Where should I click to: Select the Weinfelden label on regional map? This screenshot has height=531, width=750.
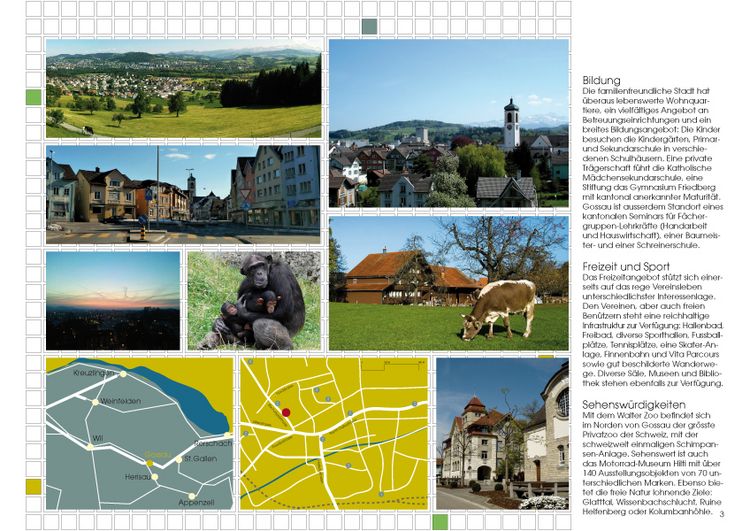tap(120, 401)
